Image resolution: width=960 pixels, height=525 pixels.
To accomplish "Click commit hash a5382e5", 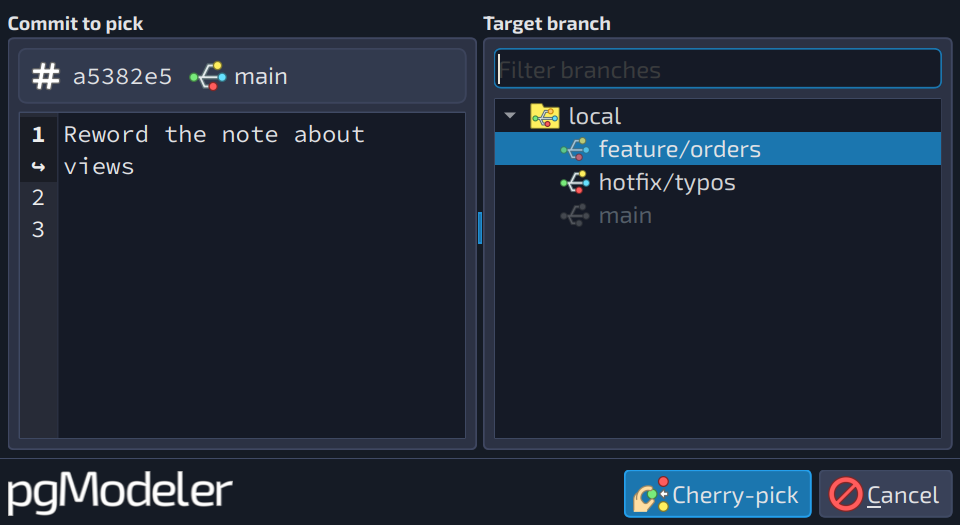I will coord(122,76).
